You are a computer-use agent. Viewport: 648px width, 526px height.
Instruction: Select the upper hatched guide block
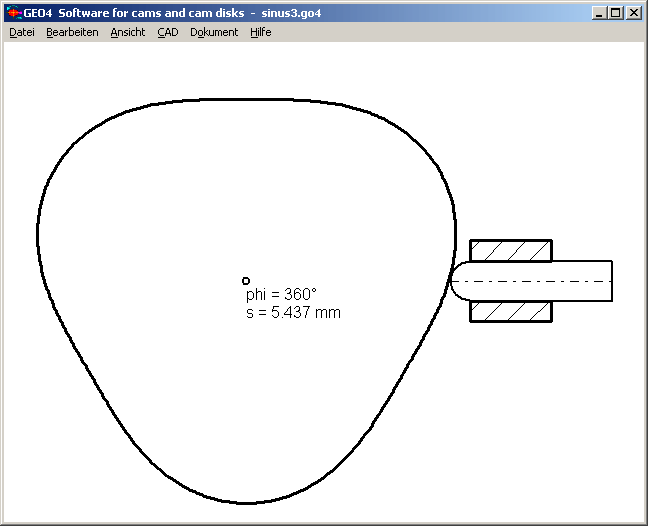pyautogui.click(x=511, y=250)
